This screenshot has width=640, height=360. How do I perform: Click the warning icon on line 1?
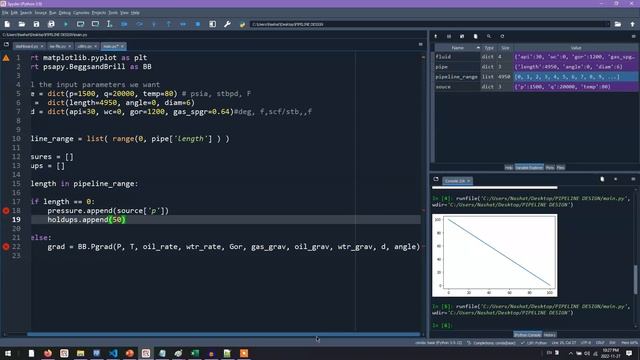(x=6, y=58)
